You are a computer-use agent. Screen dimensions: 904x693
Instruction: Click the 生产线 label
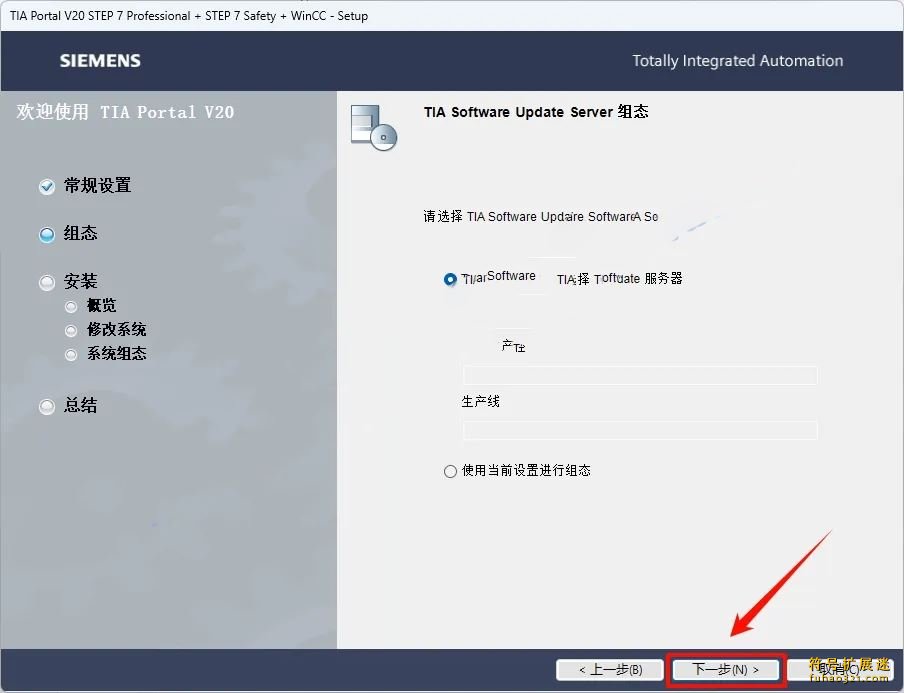point(480,401)
